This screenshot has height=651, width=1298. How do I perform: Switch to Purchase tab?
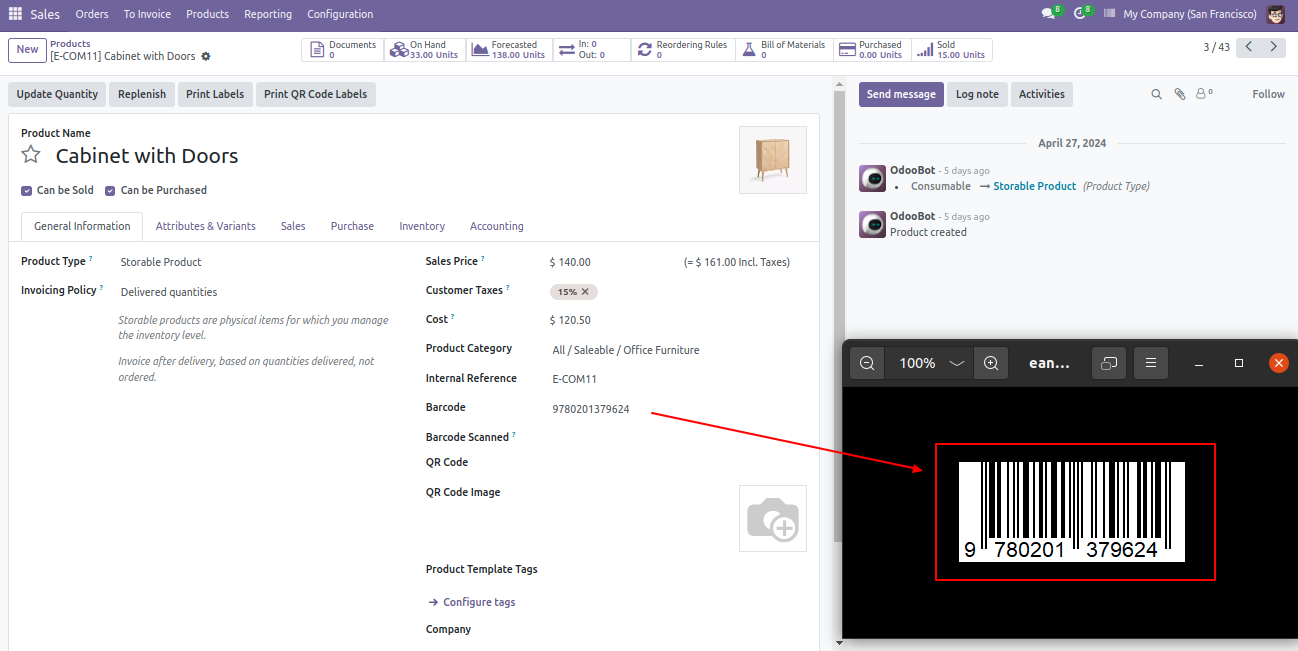click(x=352, y=226)
